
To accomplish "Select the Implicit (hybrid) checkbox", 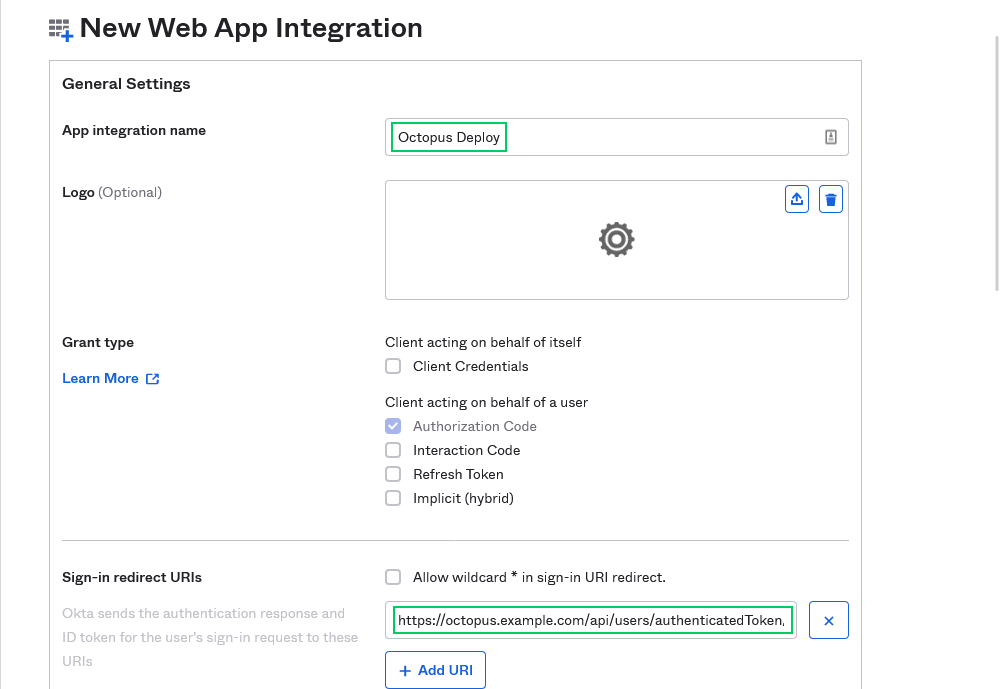I will 394,498.
